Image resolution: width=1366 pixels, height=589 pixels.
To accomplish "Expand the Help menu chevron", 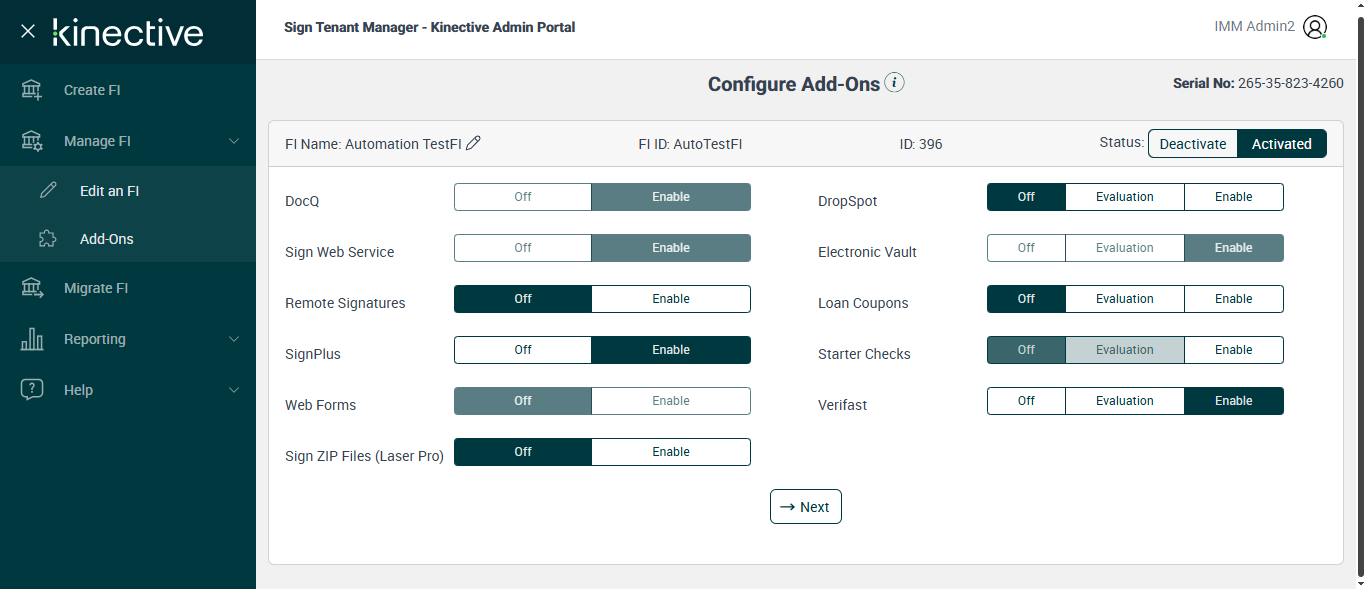I will coord(234,390).
